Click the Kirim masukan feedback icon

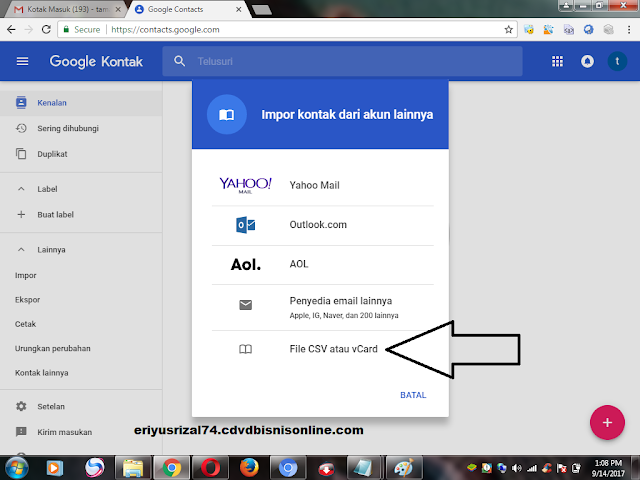pyautogui.click(x=21, y=432)
